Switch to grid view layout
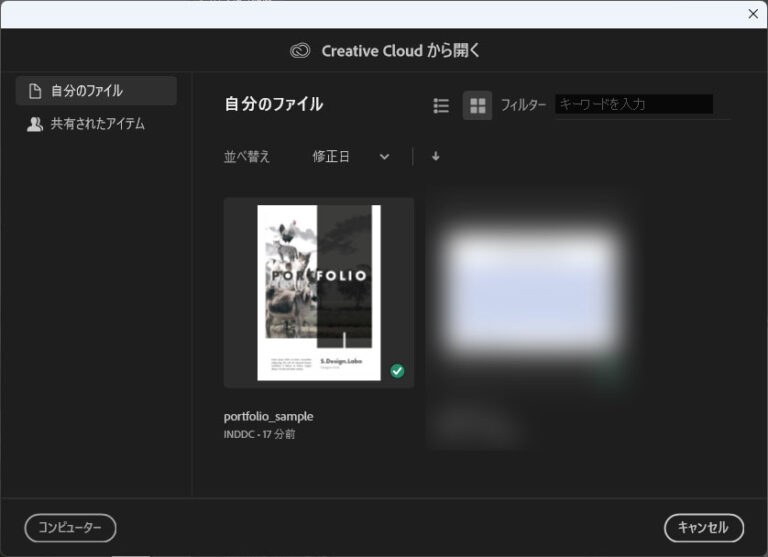Image resolution: width=768 pixels, height=557 pixels. 477,105
